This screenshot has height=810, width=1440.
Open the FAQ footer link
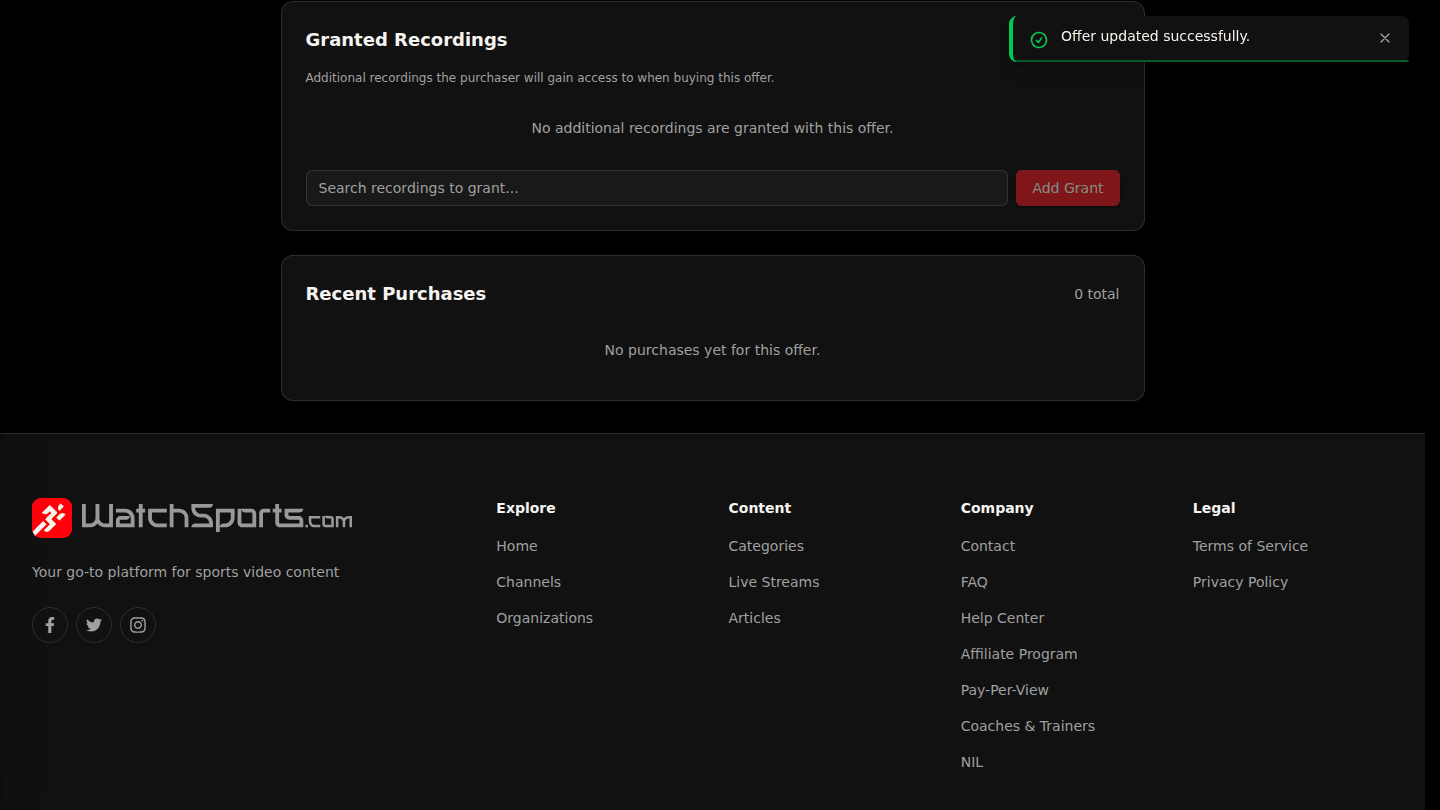click(974, 582)
